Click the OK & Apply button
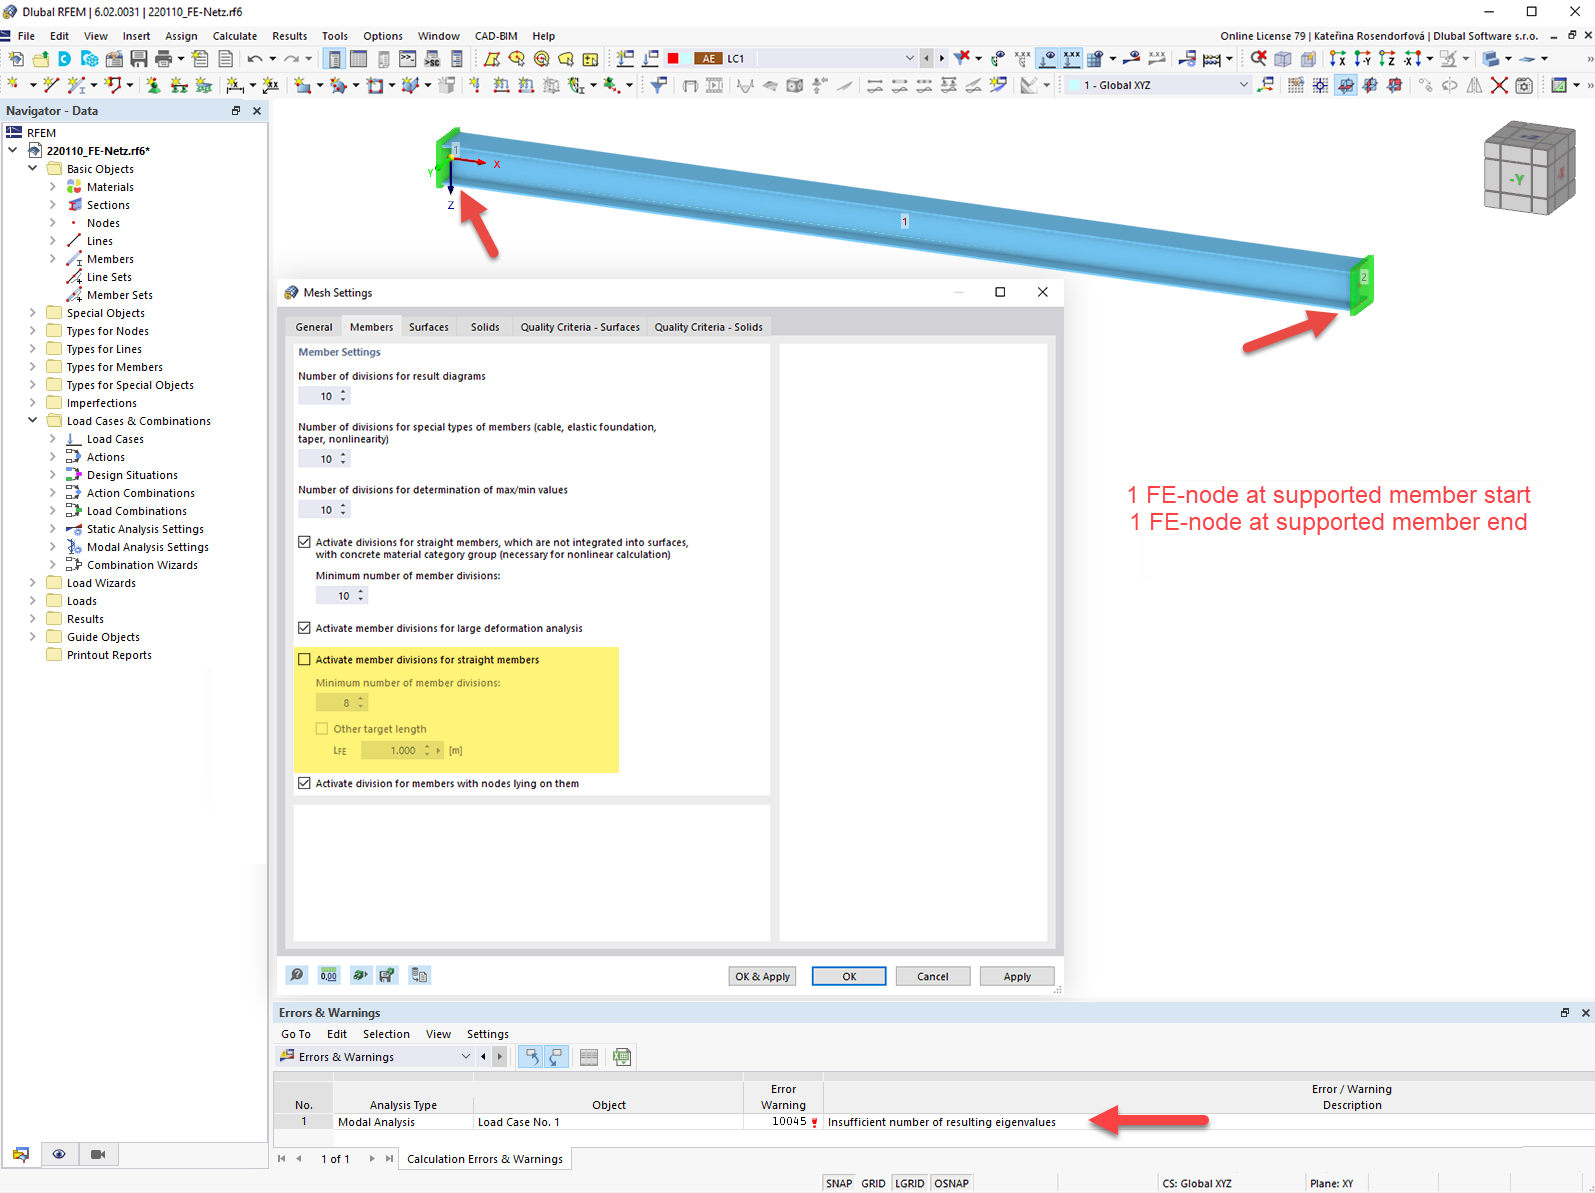The height and width of the screenshot is (1193, 1595). 763,977
